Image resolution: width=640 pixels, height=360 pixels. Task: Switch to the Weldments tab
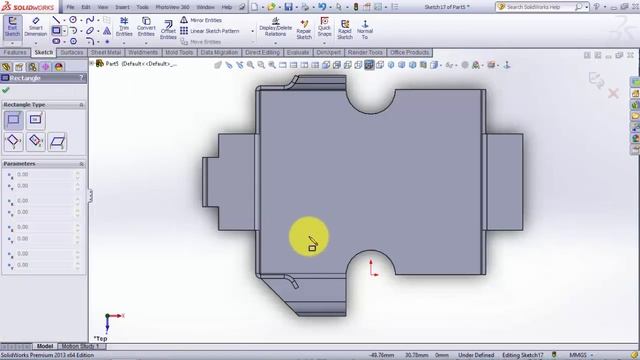click(143, 52)
